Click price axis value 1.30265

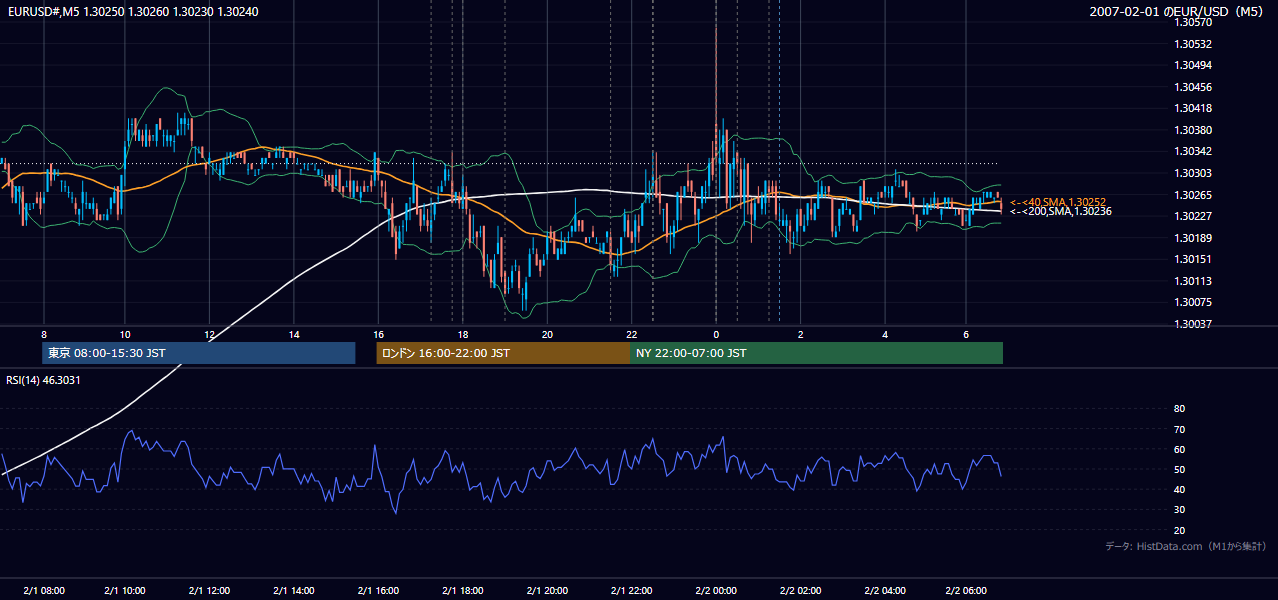[1193, 195]
